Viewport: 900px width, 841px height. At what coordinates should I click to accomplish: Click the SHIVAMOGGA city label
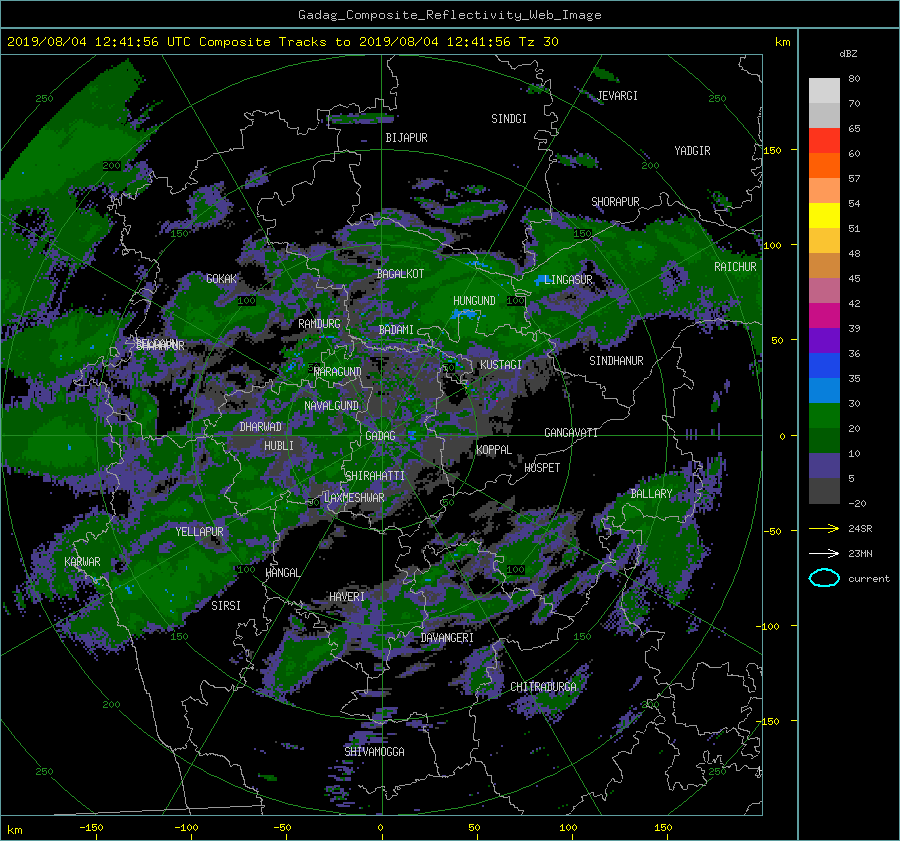[374, 751]
